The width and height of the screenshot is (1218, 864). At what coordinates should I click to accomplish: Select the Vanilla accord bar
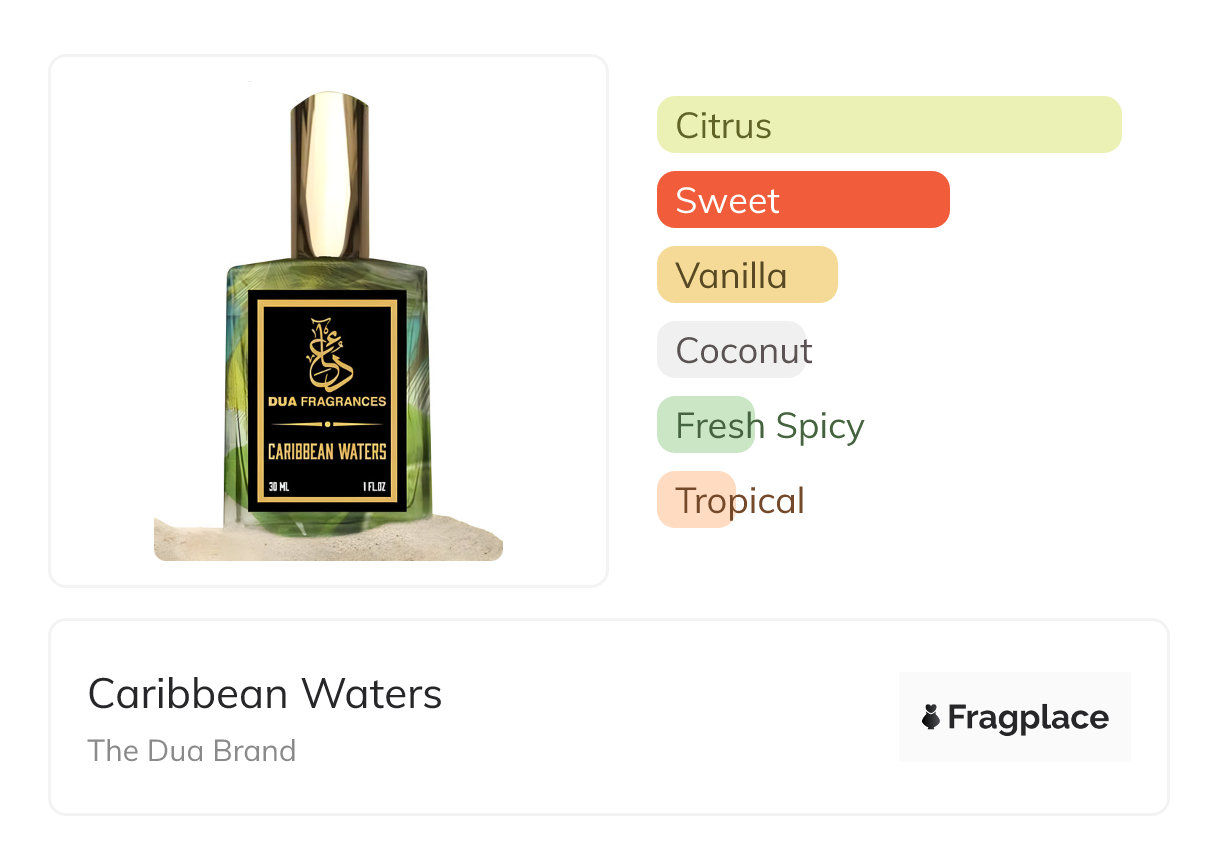747,275
